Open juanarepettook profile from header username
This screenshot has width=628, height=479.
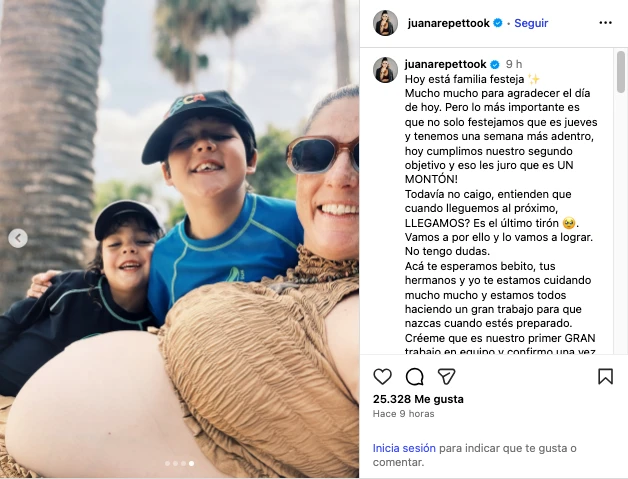pyautogui.click(x=449, y=23)
